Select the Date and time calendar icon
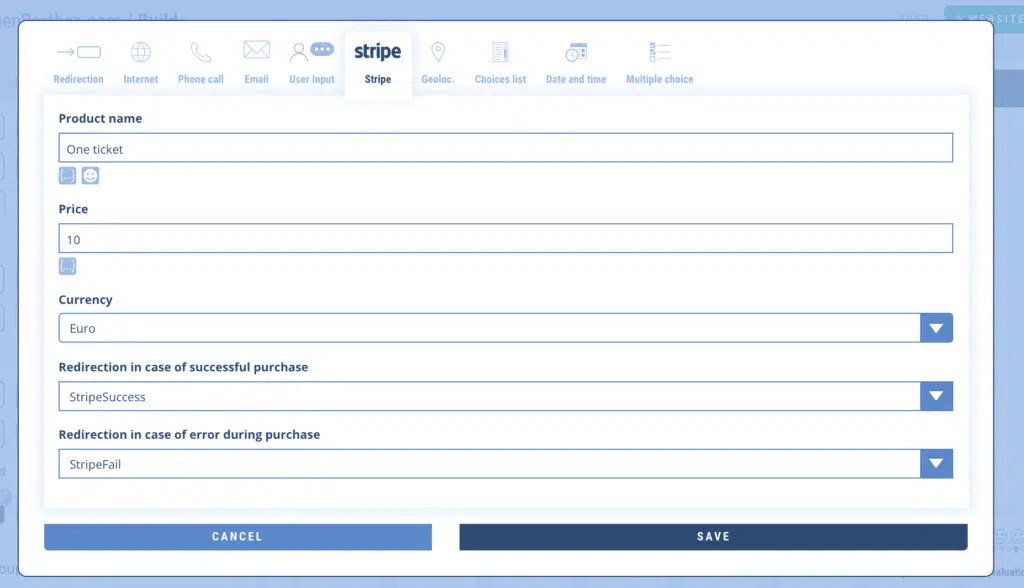1024x588 pixels. [x=576, y=52]
